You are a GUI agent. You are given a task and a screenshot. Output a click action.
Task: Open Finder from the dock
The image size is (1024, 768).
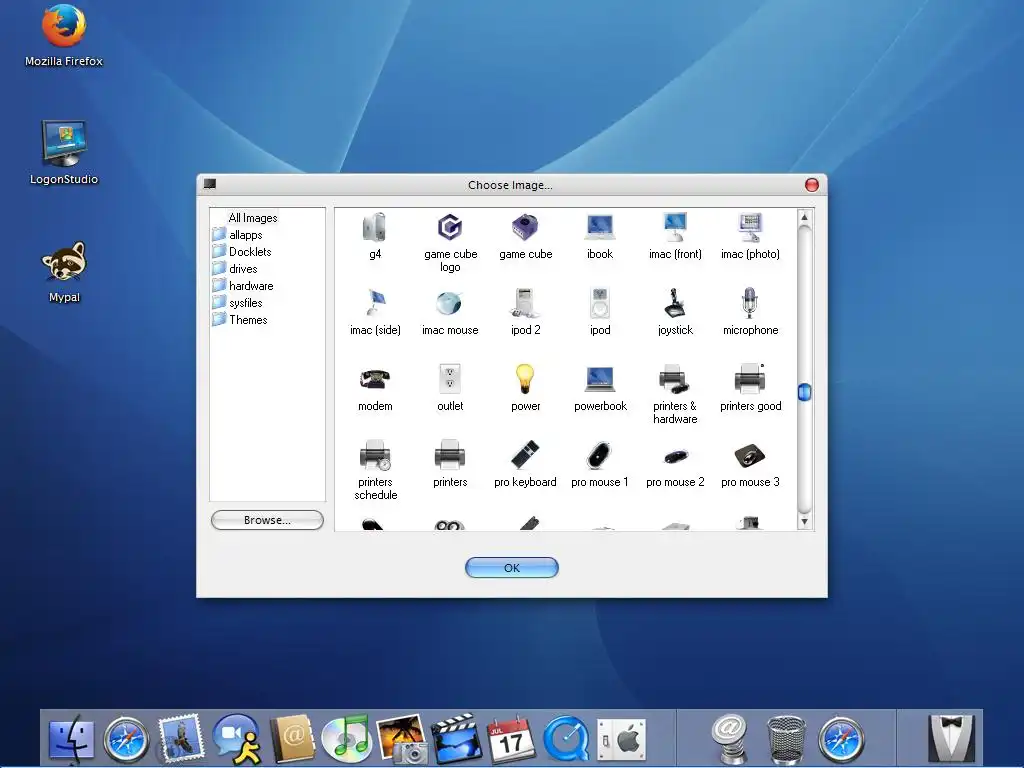tap(72, 739)
